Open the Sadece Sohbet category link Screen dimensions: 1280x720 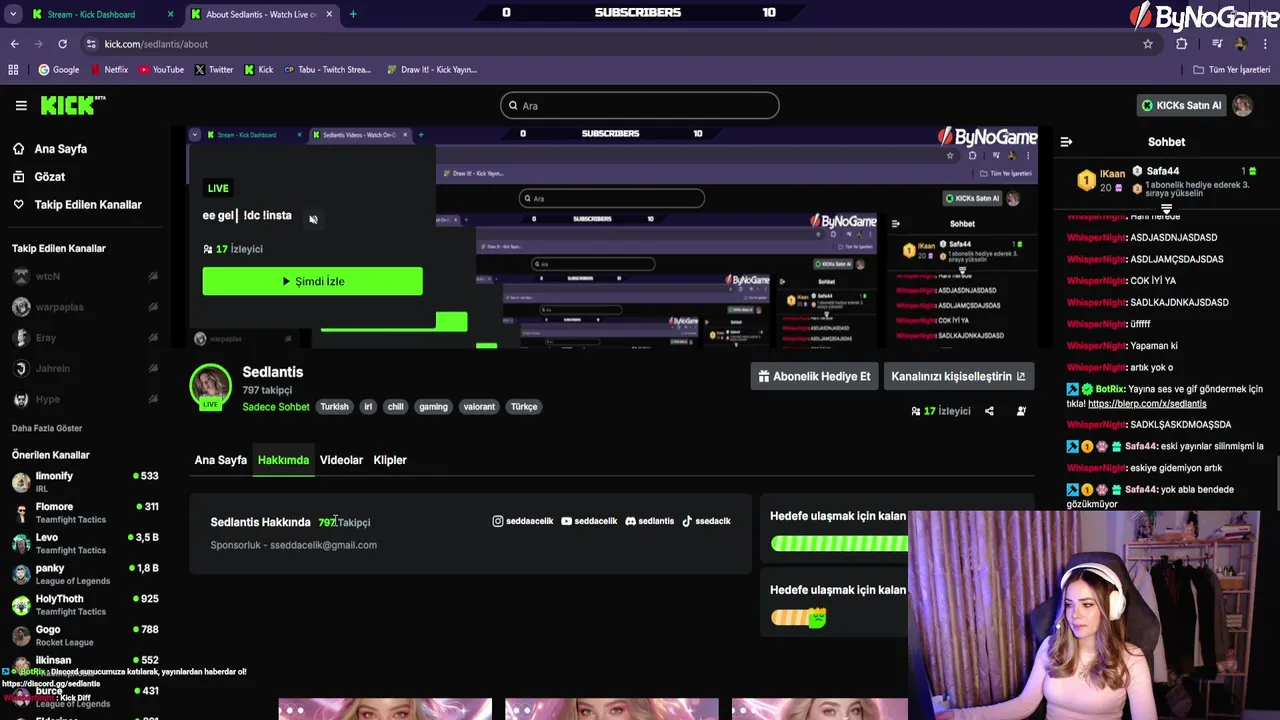(x=276, y=407)
